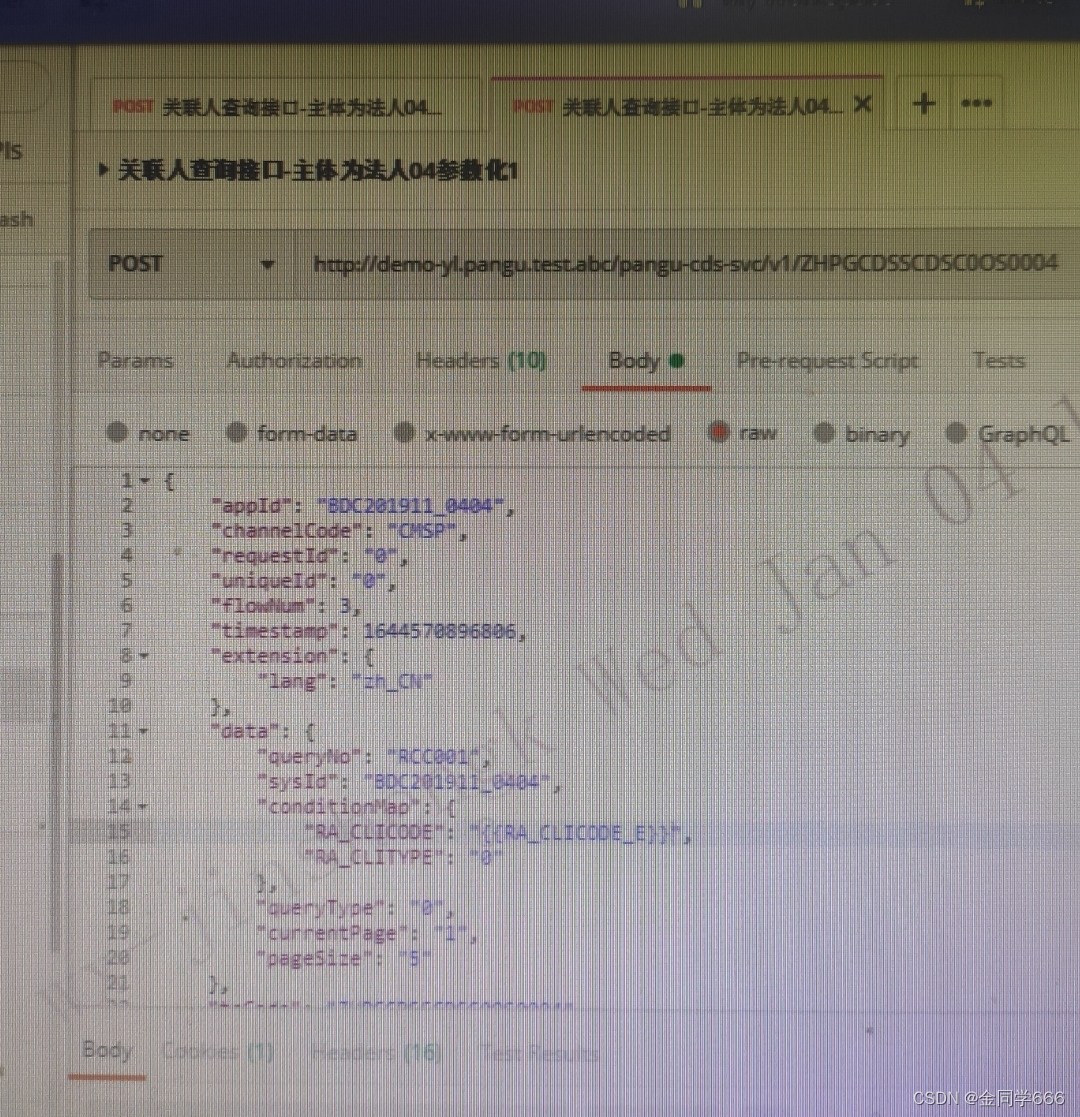Select line number 15 in the gutter
Viewport: 1080px width, 1117px height.
pyautogui.click(x=118, y=832)
